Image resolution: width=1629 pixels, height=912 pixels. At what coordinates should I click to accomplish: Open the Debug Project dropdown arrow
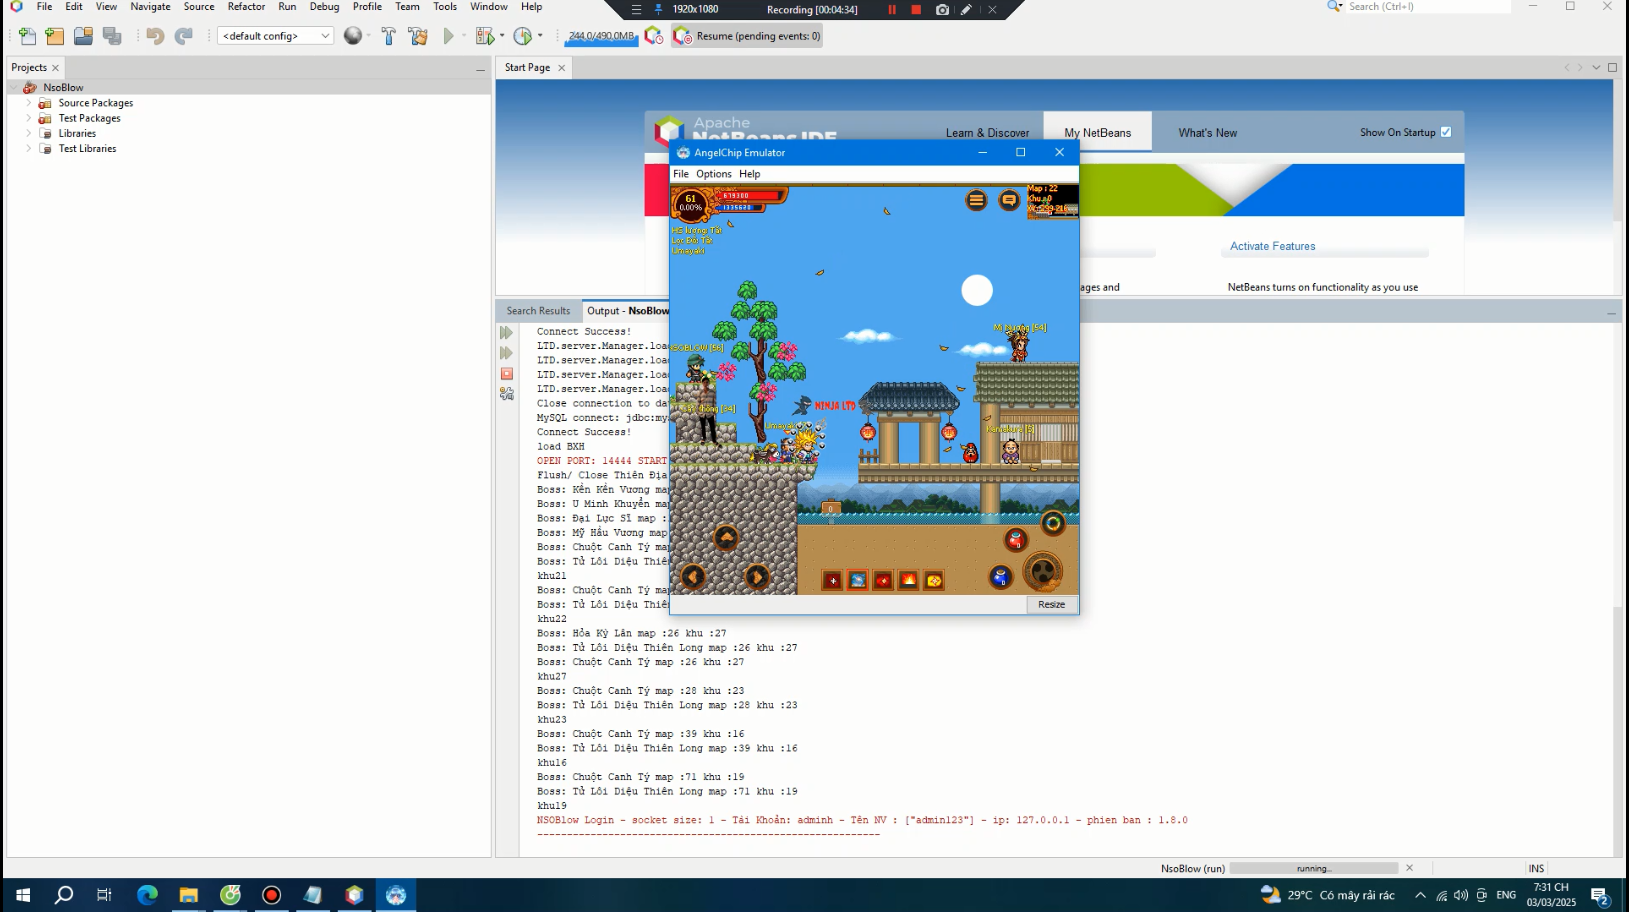coord(502,36)
